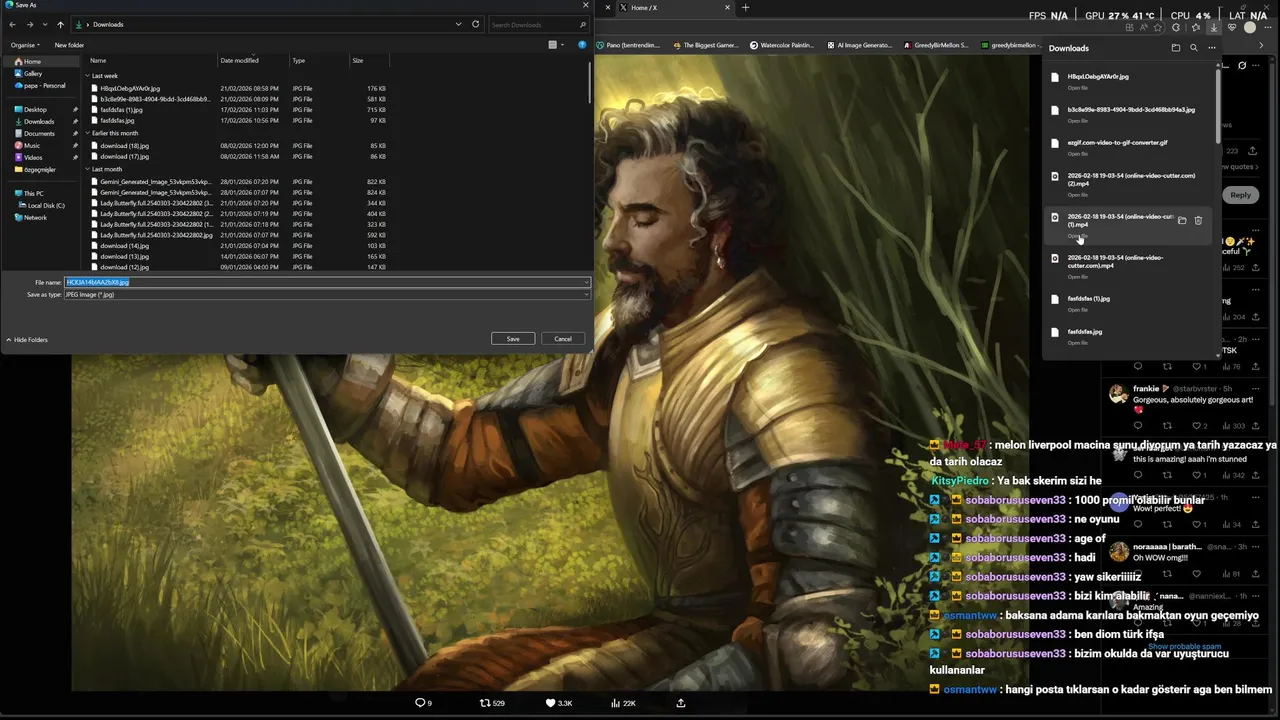Collapse the Last month group
This screenshot has height=720, width=1280.
[87, 169]
